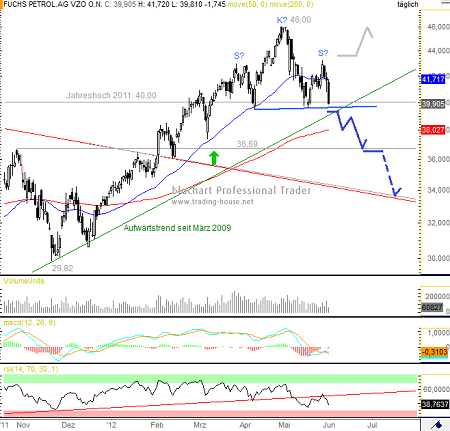
Task: Click the 60827 volume value tag
Action: (x=432, y=307)
